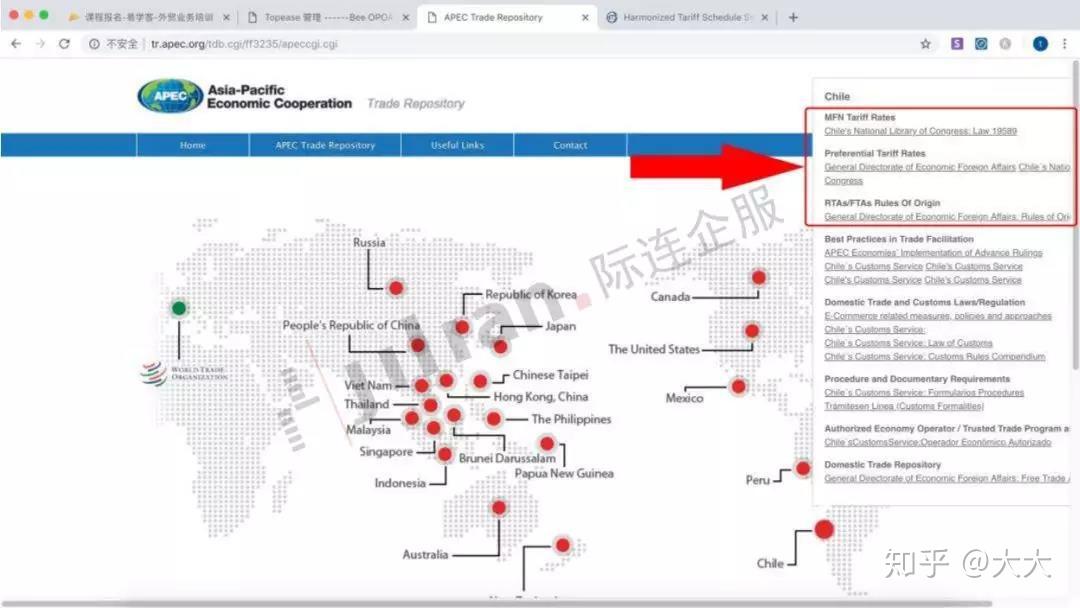Click The Philippines label

tap(571, 419)
